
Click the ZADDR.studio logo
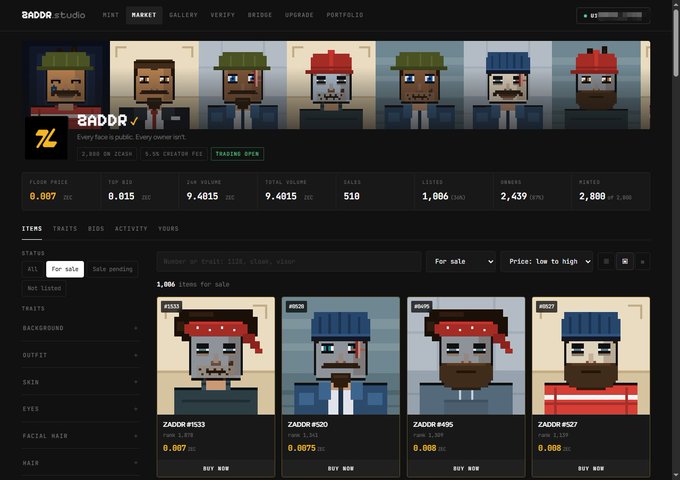click(53, 15)
